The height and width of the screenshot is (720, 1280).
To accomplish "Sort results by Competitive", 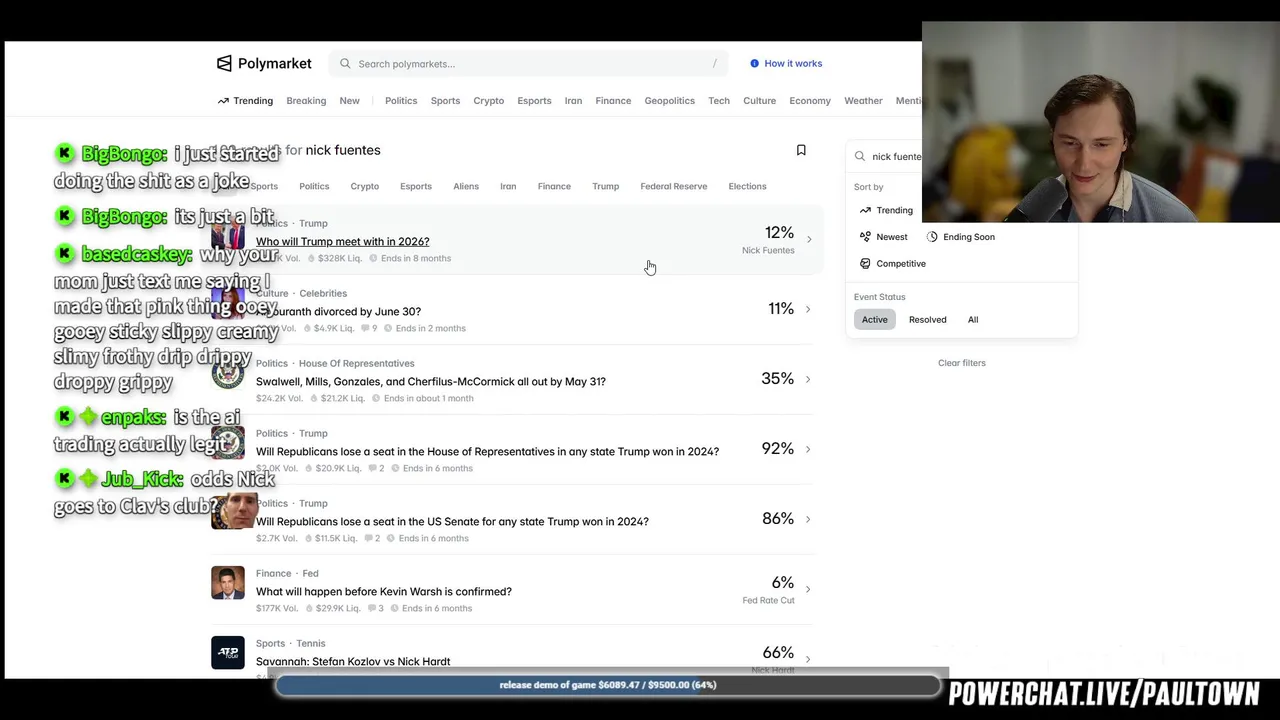I will [893, 264].
